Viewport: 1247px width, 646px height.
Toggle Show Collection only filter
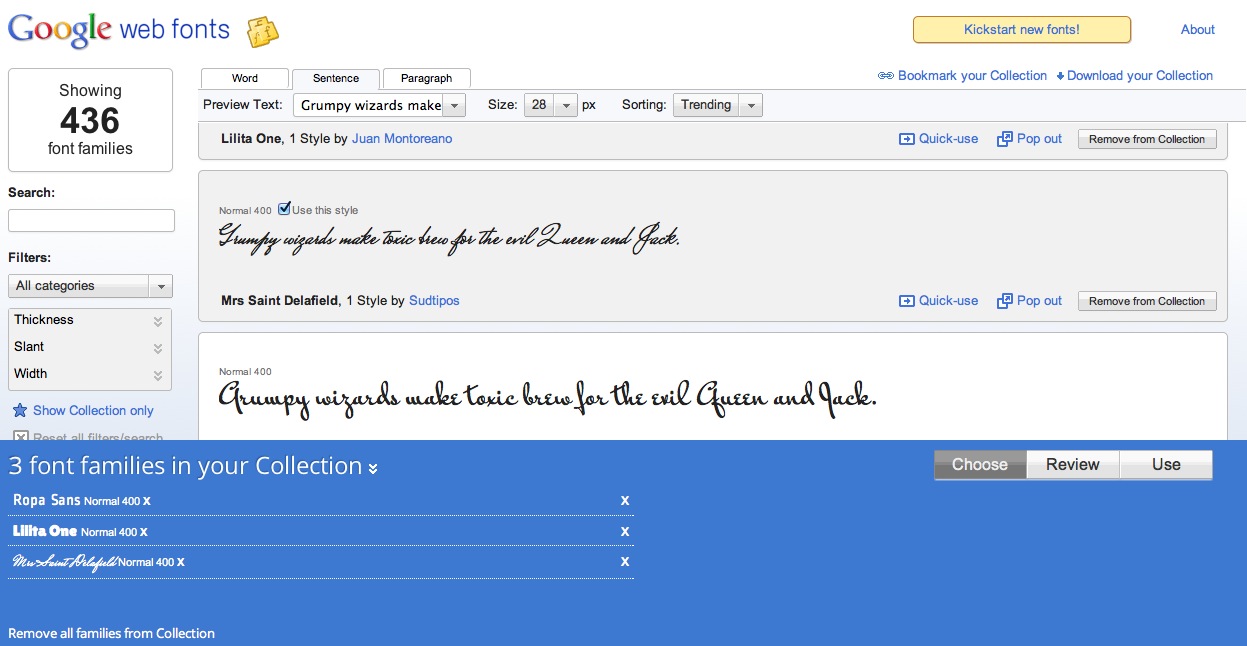[93, 410]
